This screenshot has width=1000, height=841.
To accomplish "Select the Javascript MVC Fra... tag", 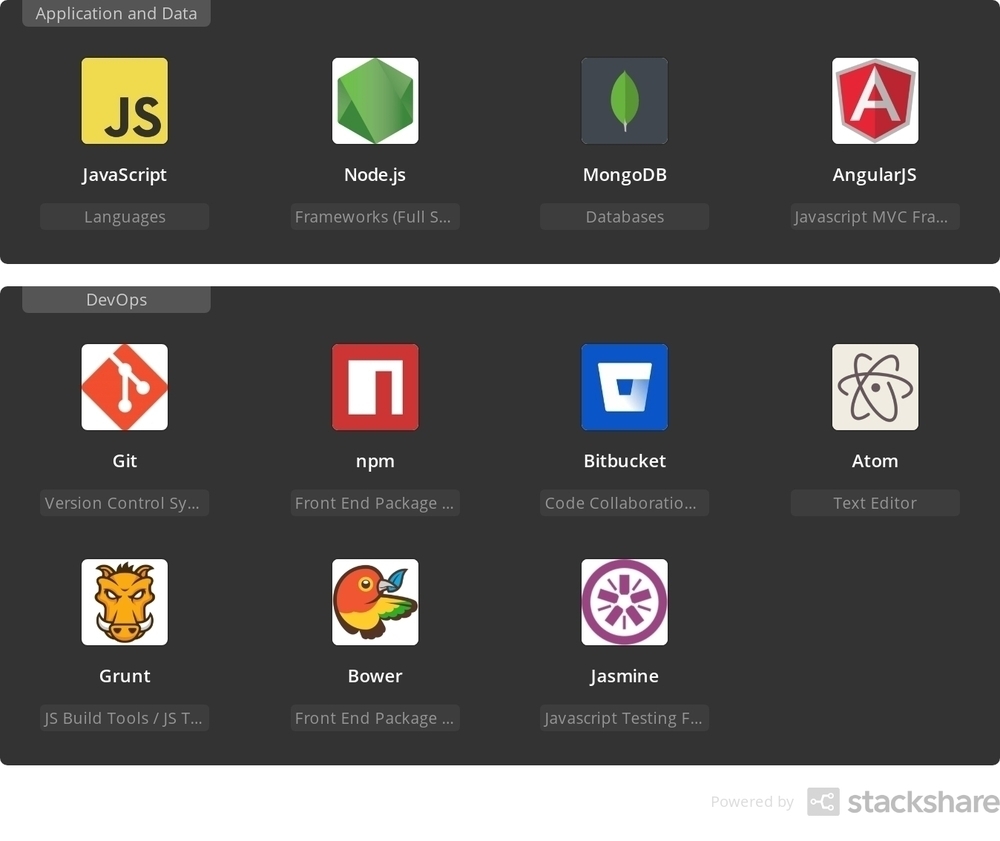I will click(875, 217).
